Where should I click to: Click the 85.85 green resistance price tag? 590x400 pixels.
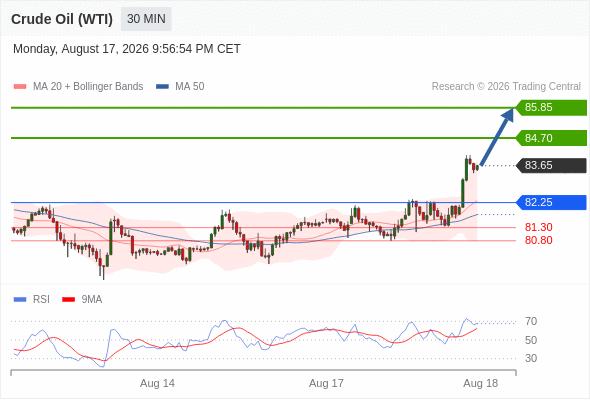[551, 108]
